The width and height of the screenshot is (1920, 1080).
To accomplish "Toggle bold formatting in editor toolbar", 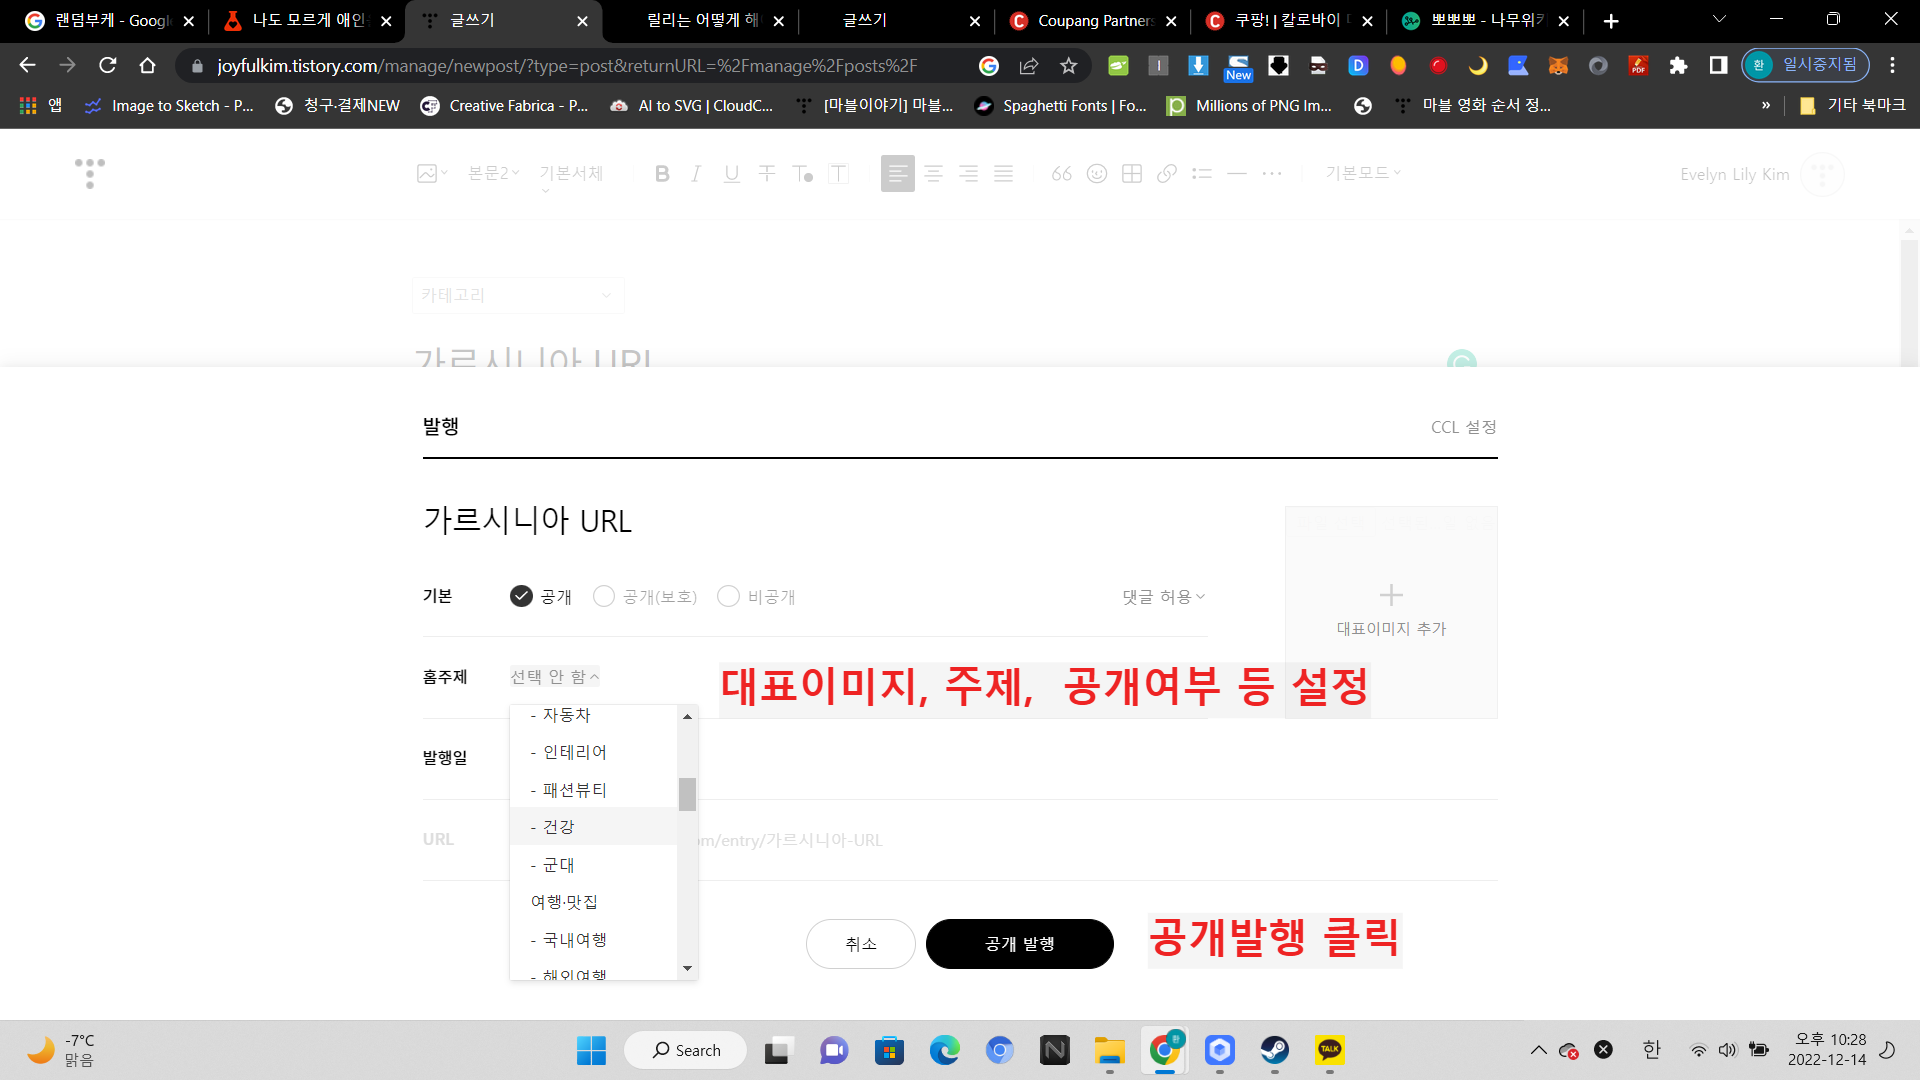I will click(x=662, y=174).
